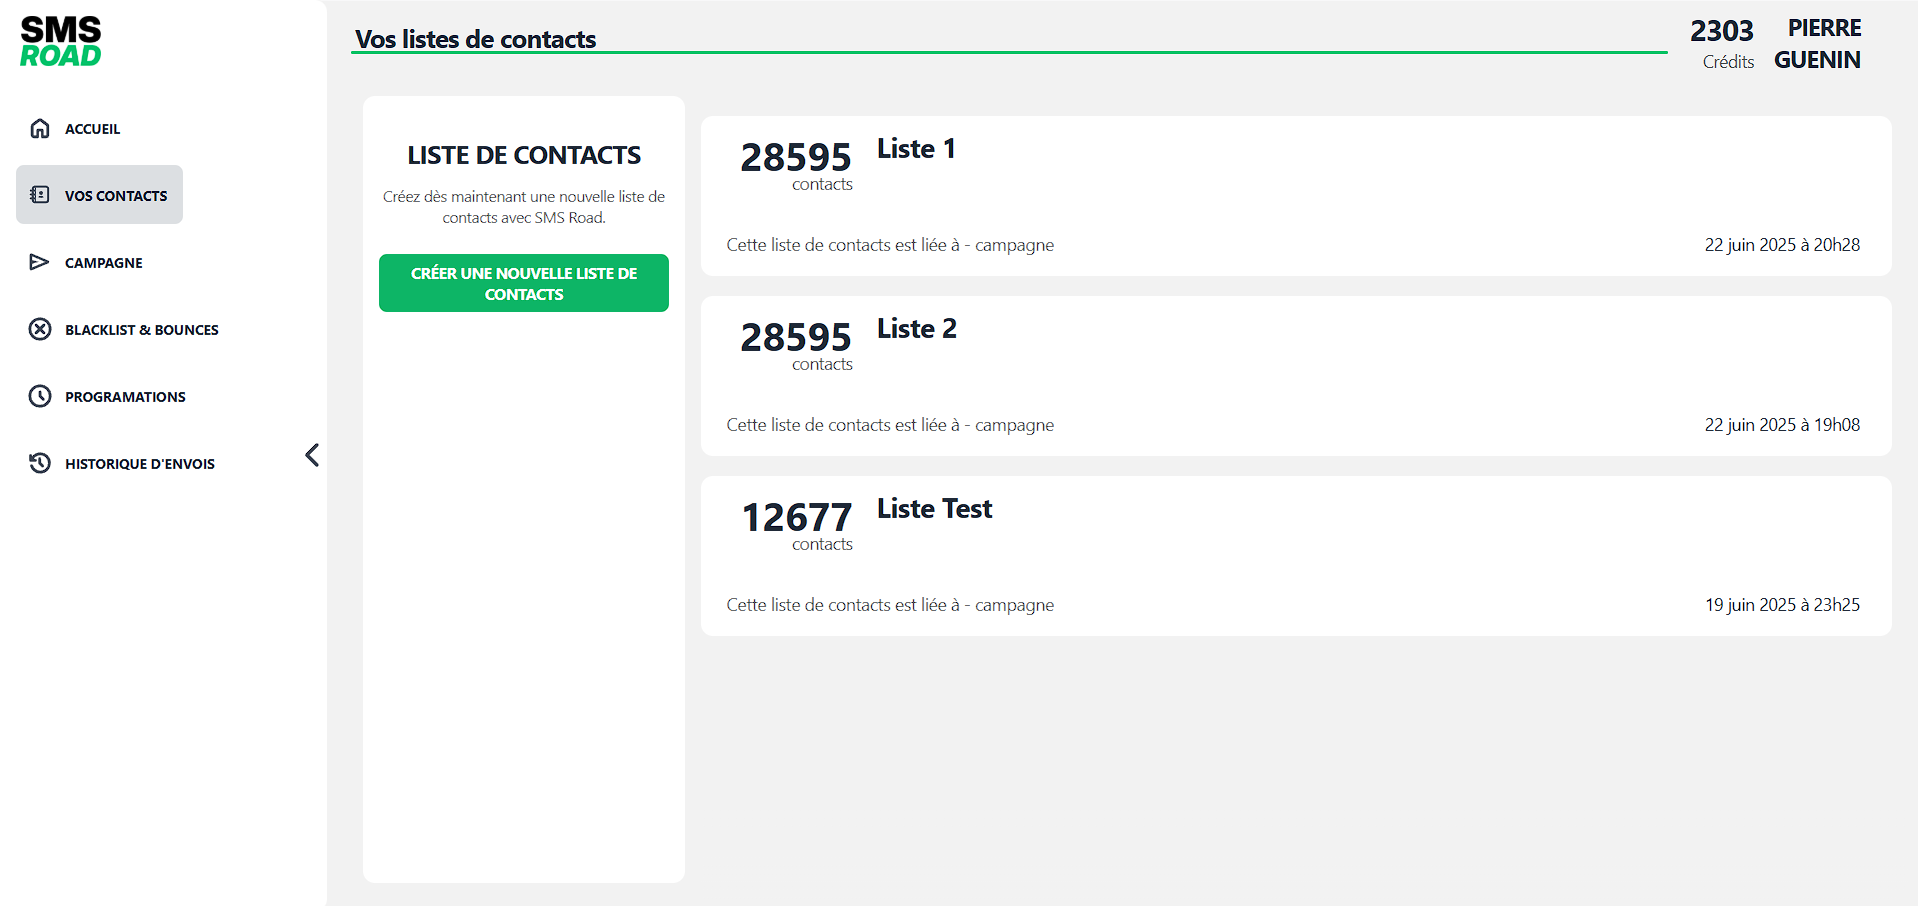Click the 12677 contacts count
The height and width of the screenshot is (906, 1918).
tap(796, 518)
